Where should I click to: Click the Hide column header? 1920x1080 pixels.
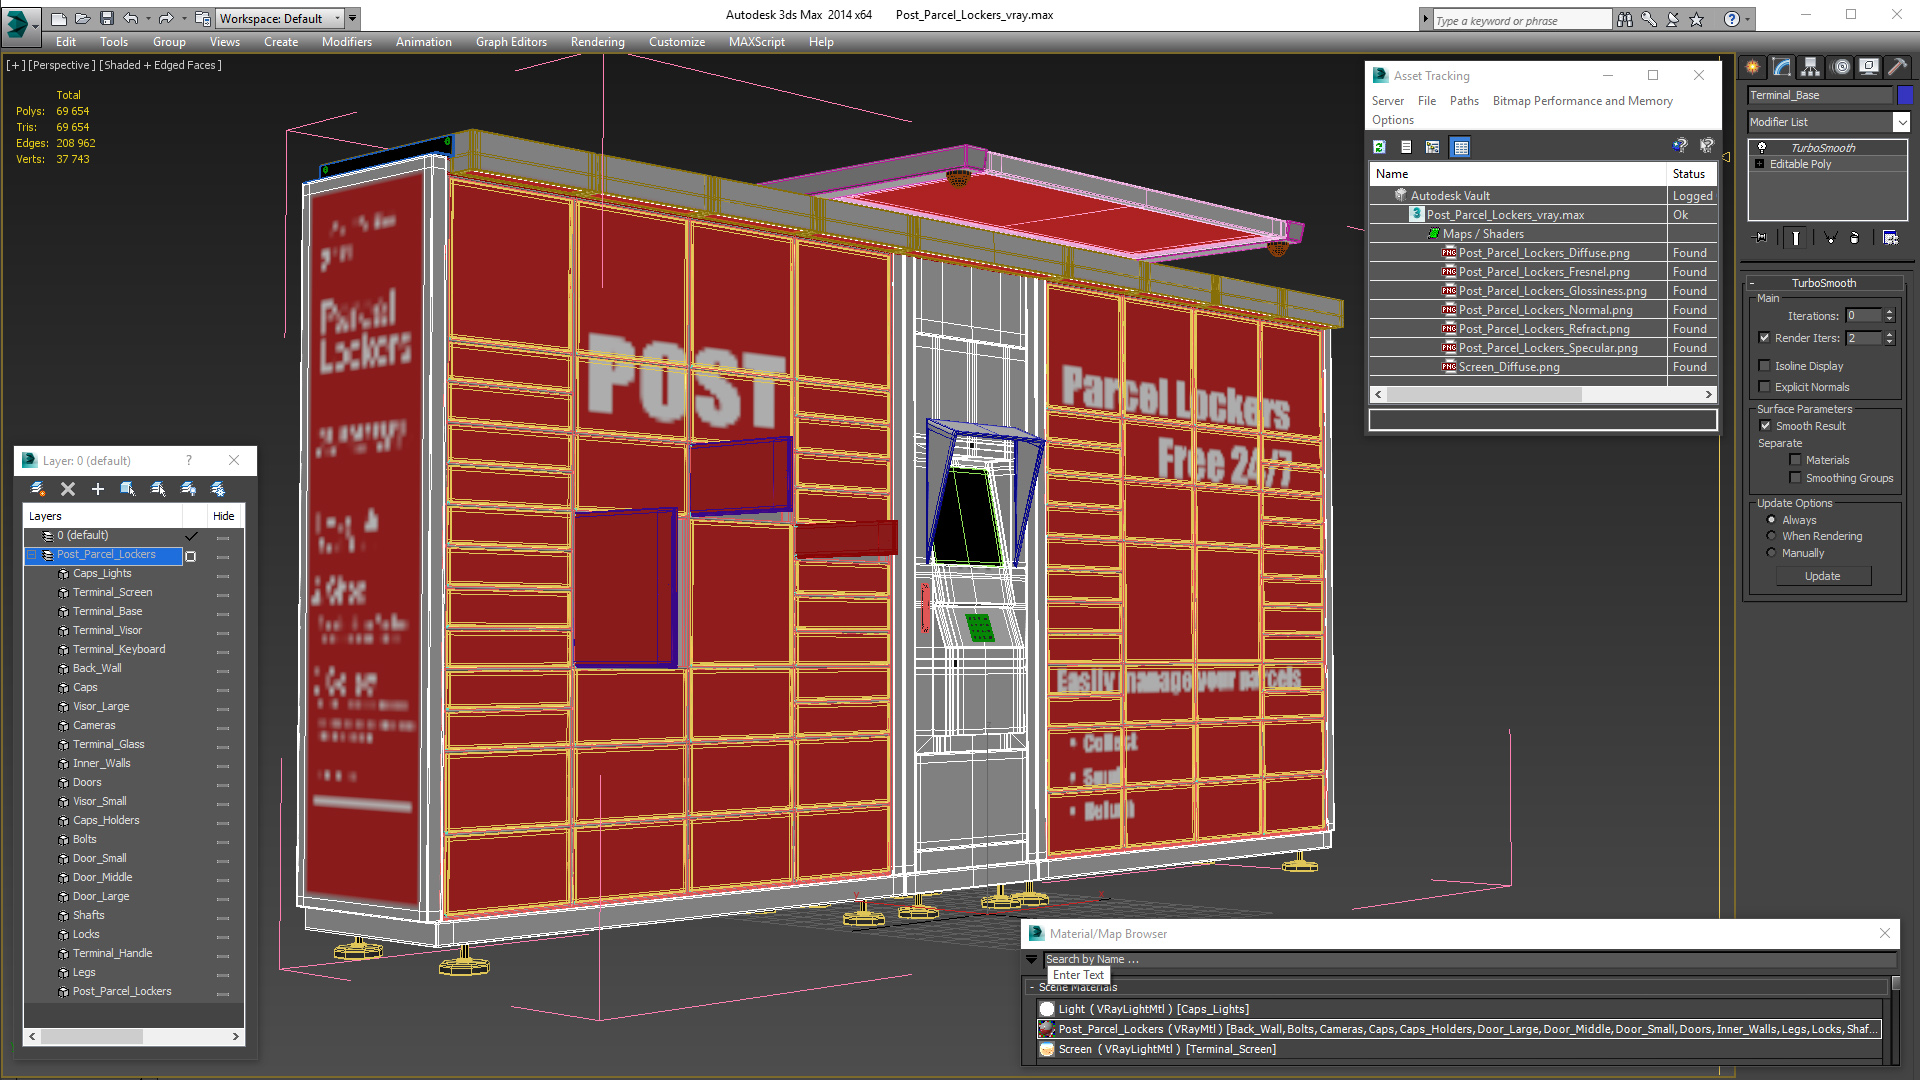pos(224,516)
